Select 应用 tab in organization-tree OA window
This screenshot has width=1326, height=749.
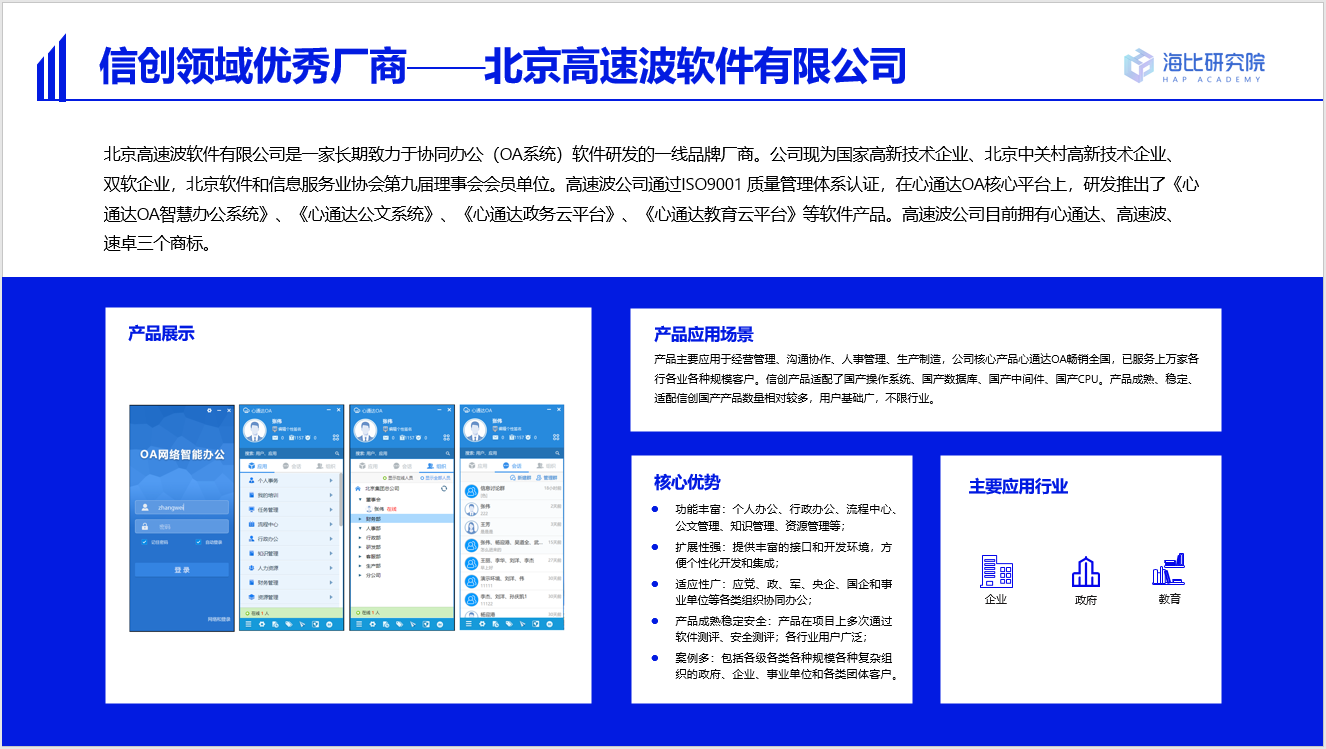point(368,466)
